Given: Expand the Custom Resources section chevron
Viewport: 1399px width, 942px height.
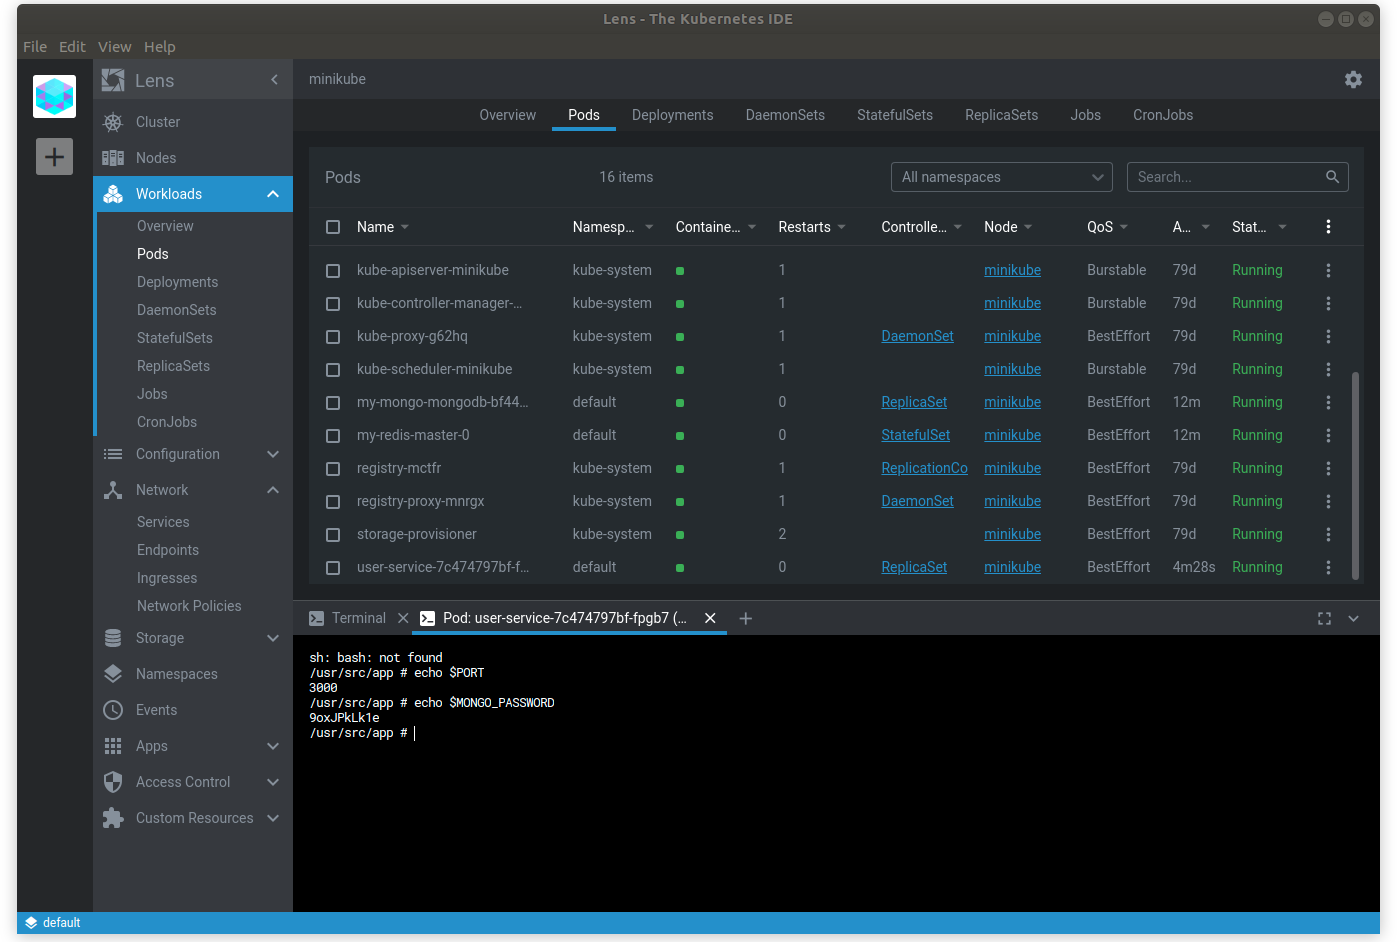Looking at the screenshot, I should click(x=273, y=818).
